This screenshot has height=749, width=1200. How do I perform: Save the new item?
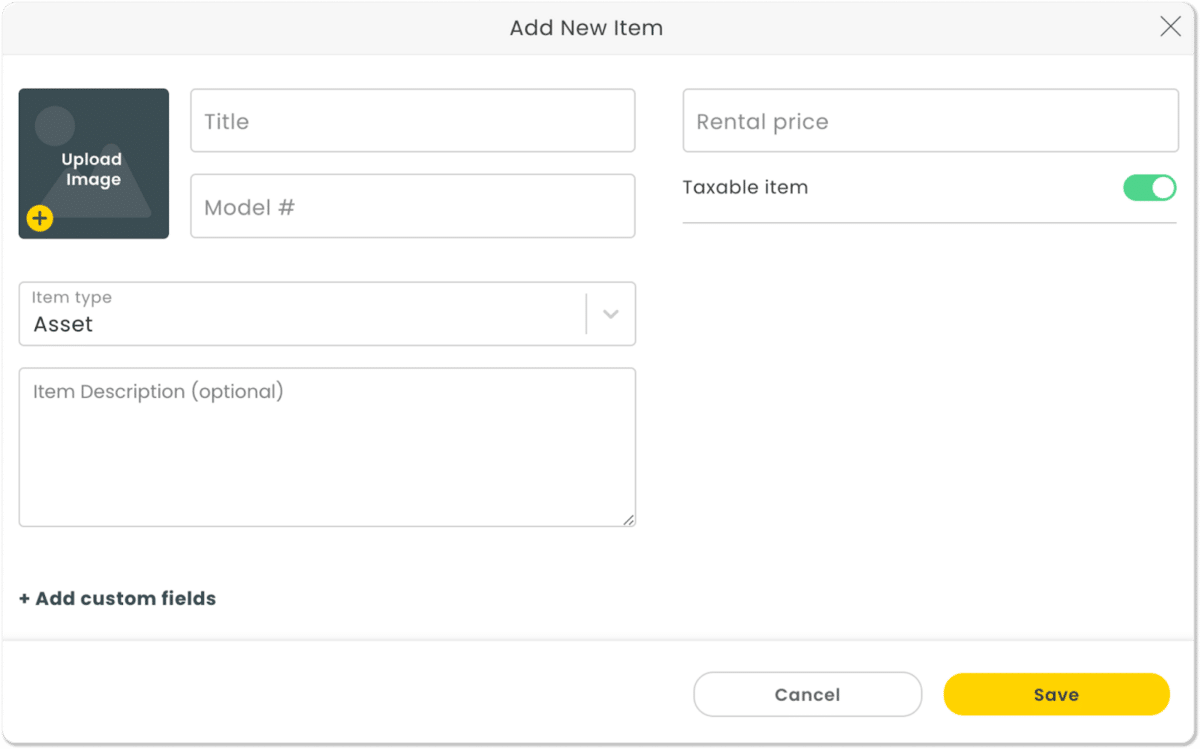pos(1056,694)
